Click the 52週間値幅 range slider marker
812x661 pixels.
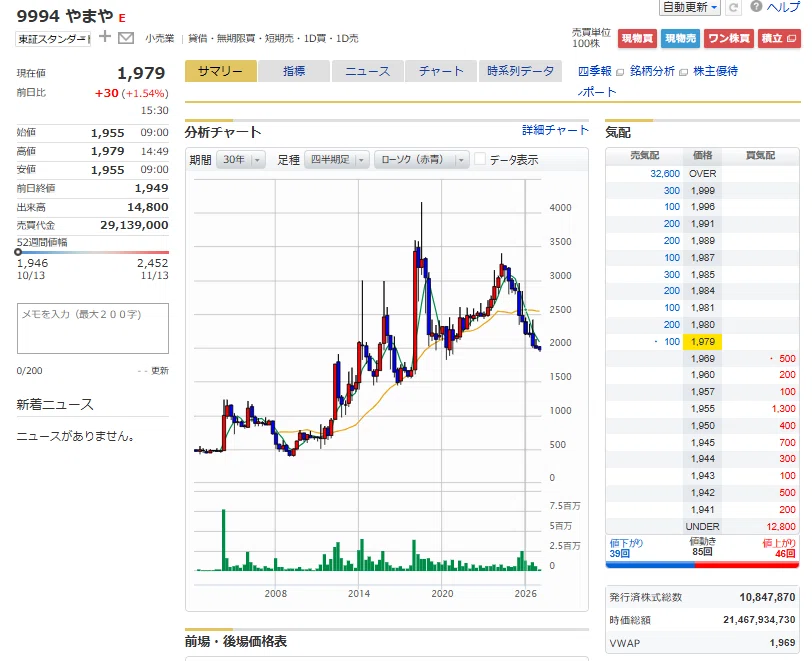[x=18, y=252]
